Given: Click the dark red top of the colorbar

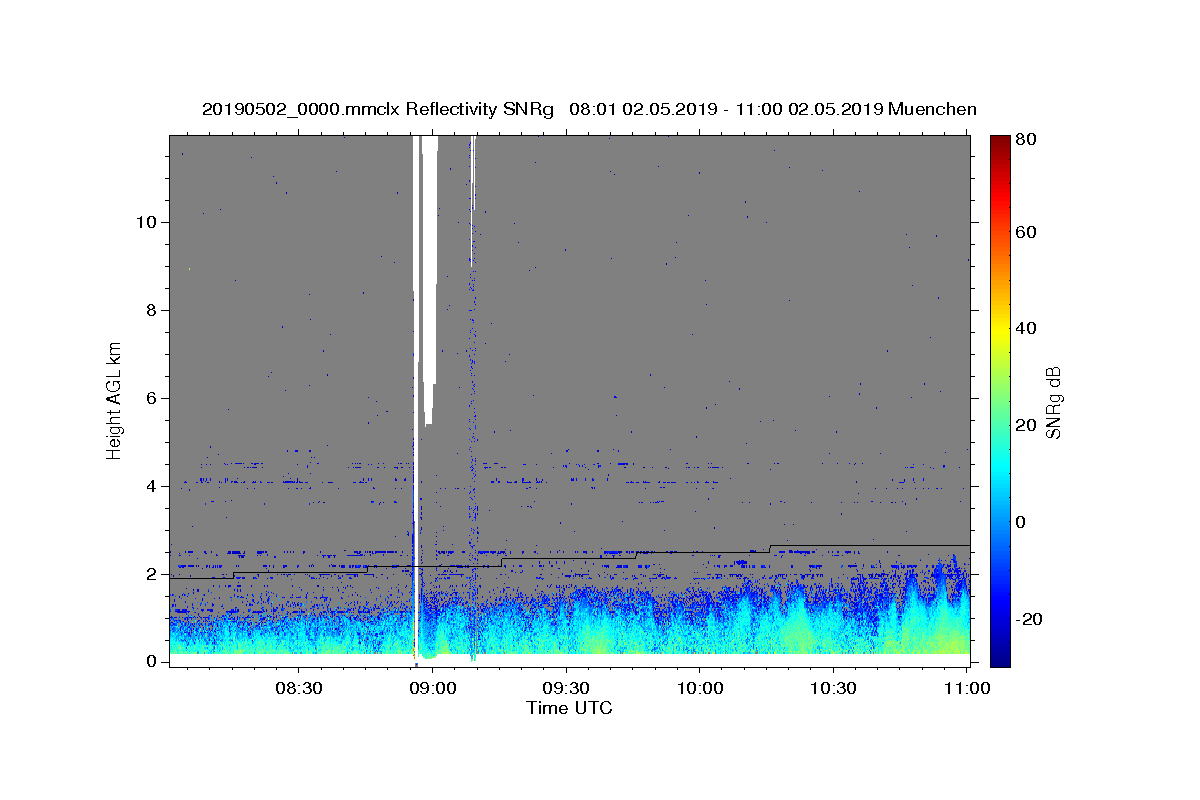Looking at the screenshot, I should (1000, 142).
